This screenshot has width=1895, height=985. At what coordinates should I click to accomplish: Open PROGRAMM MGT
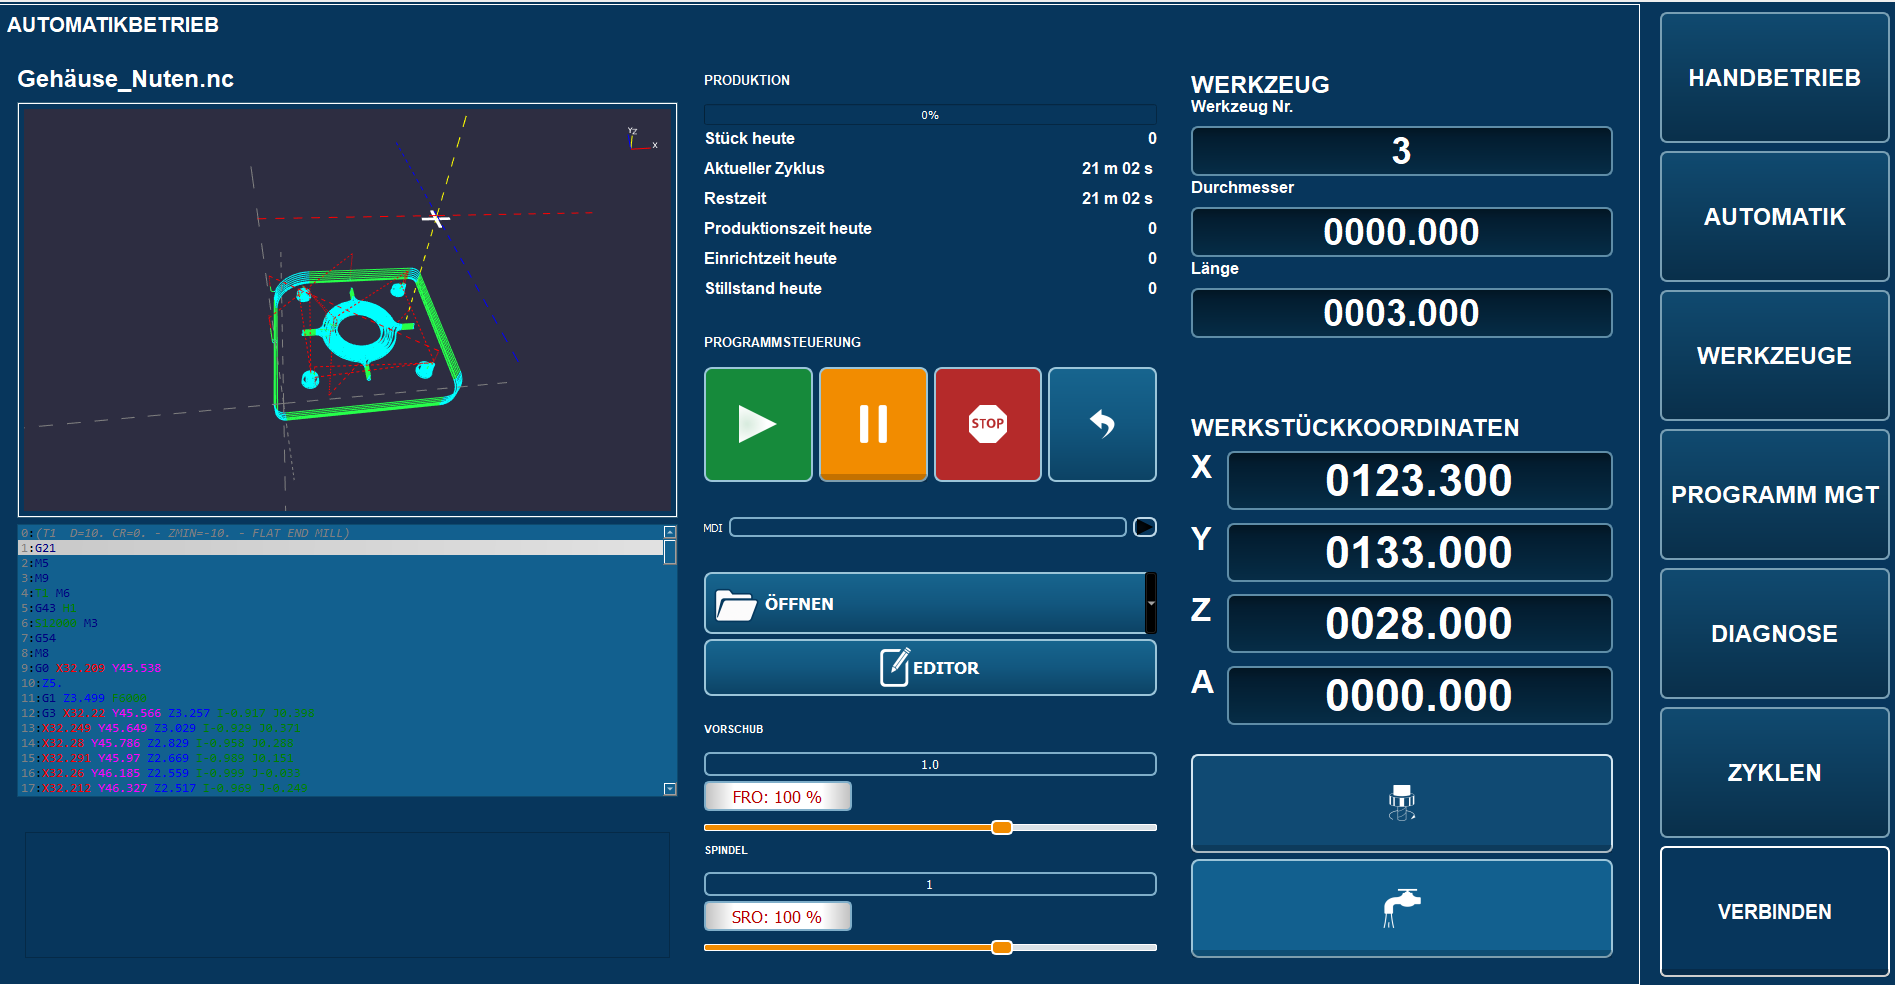(1774, 495)
